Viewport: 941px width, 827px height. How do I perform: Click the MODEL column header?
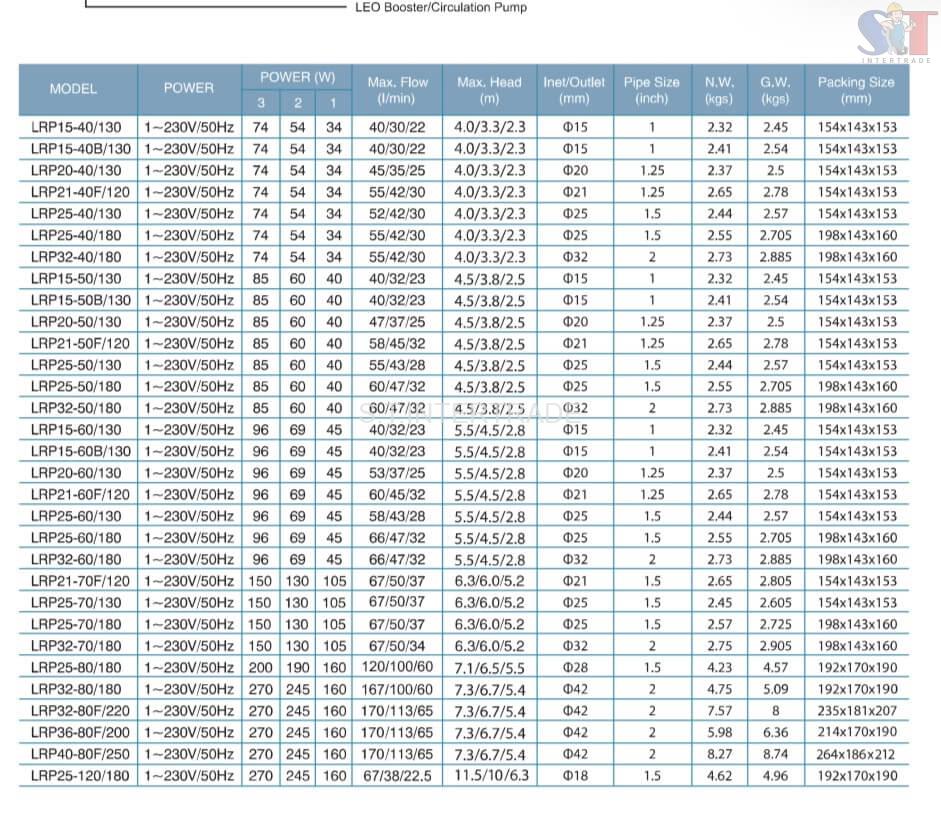click(73, 89)
